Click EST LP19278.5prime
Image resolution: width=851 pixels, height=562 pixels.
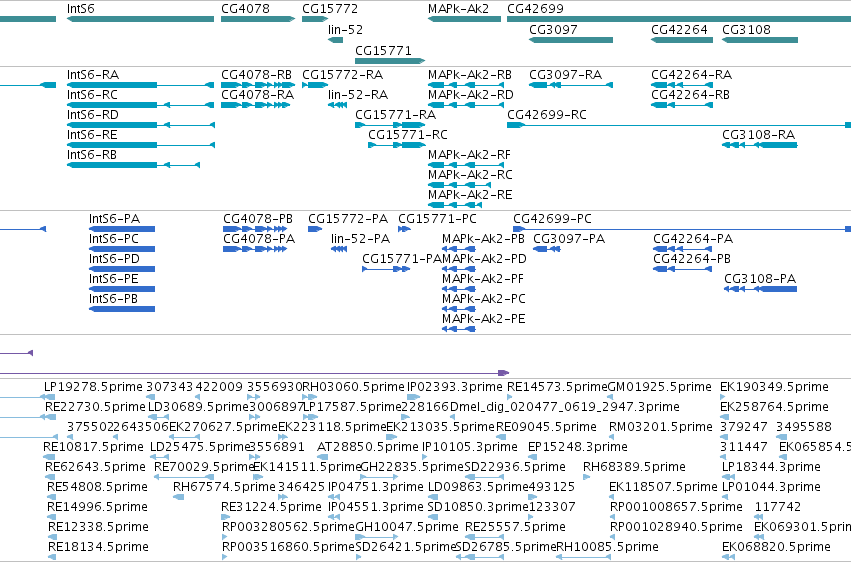click(x=93, y=387)
